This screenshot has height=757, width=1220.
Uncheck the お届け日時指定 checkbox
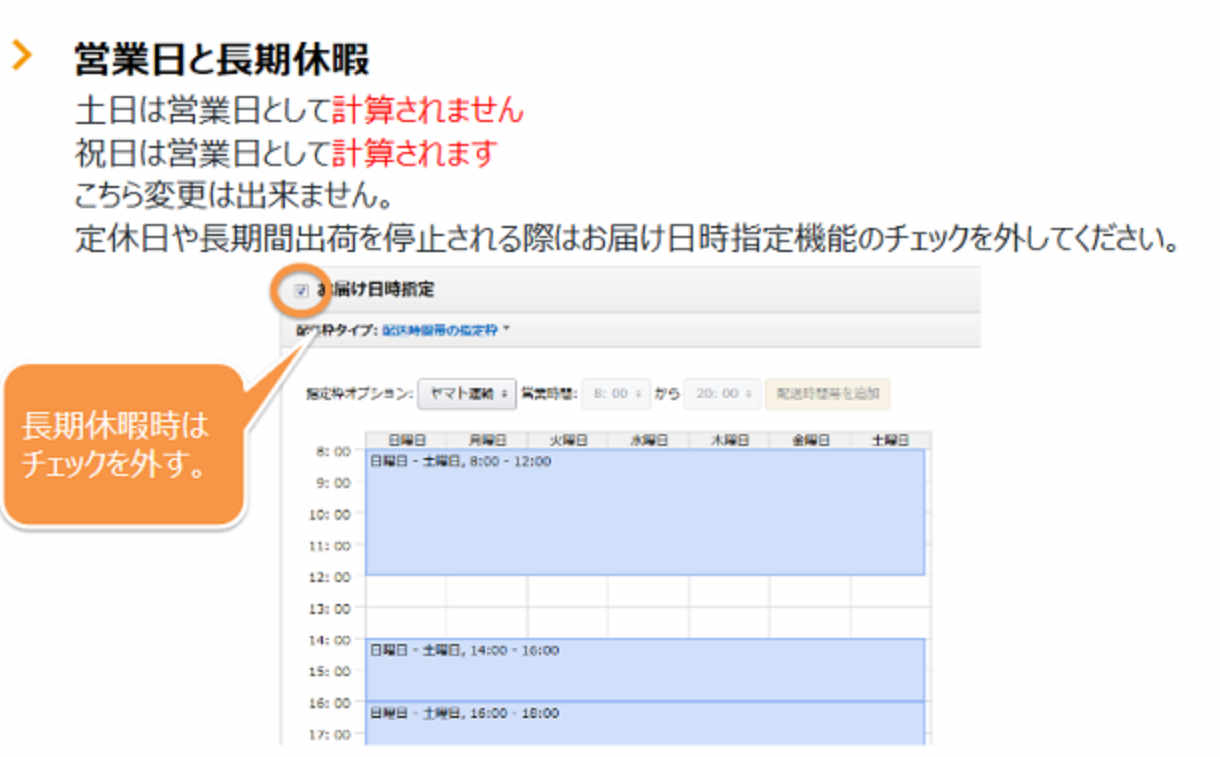click(302, 291)
